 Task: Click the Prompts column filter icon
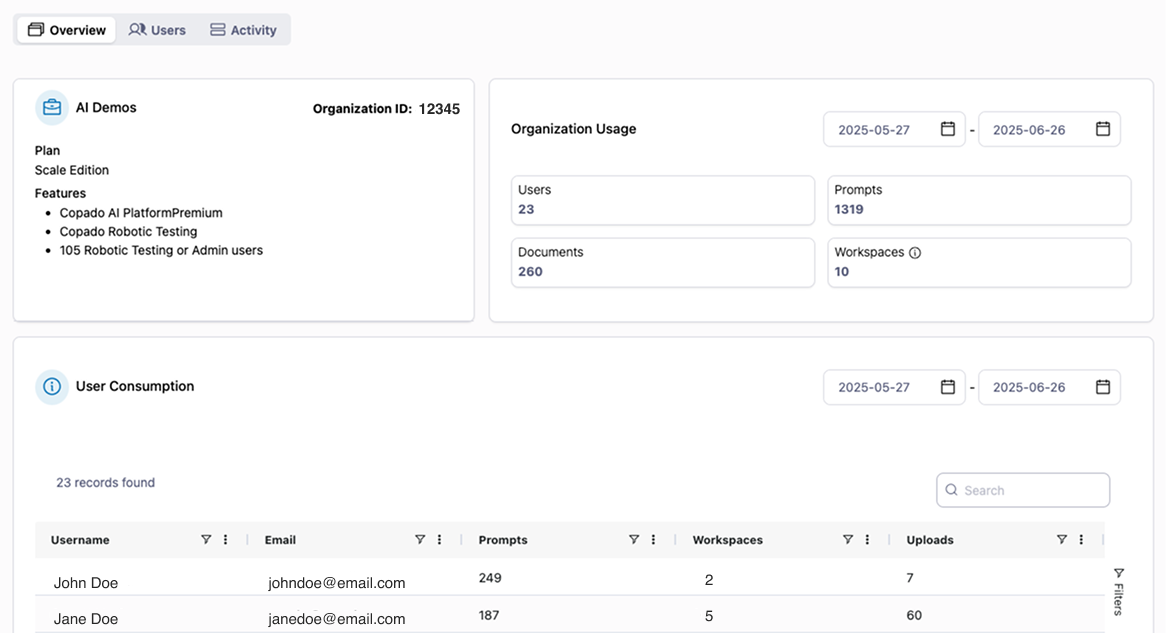tap(634, 540)
